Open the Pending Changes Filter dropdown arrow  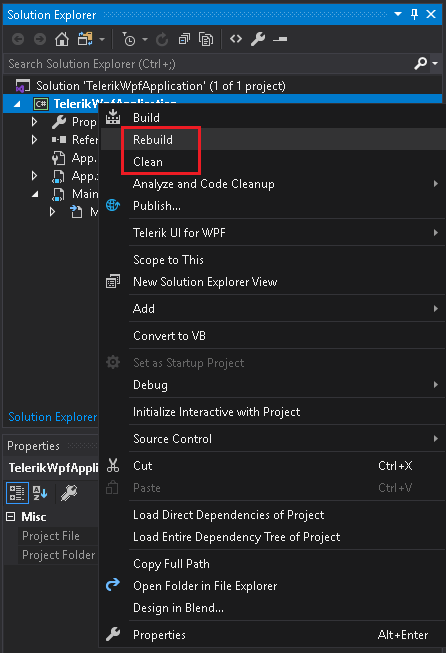pos(145,40)
